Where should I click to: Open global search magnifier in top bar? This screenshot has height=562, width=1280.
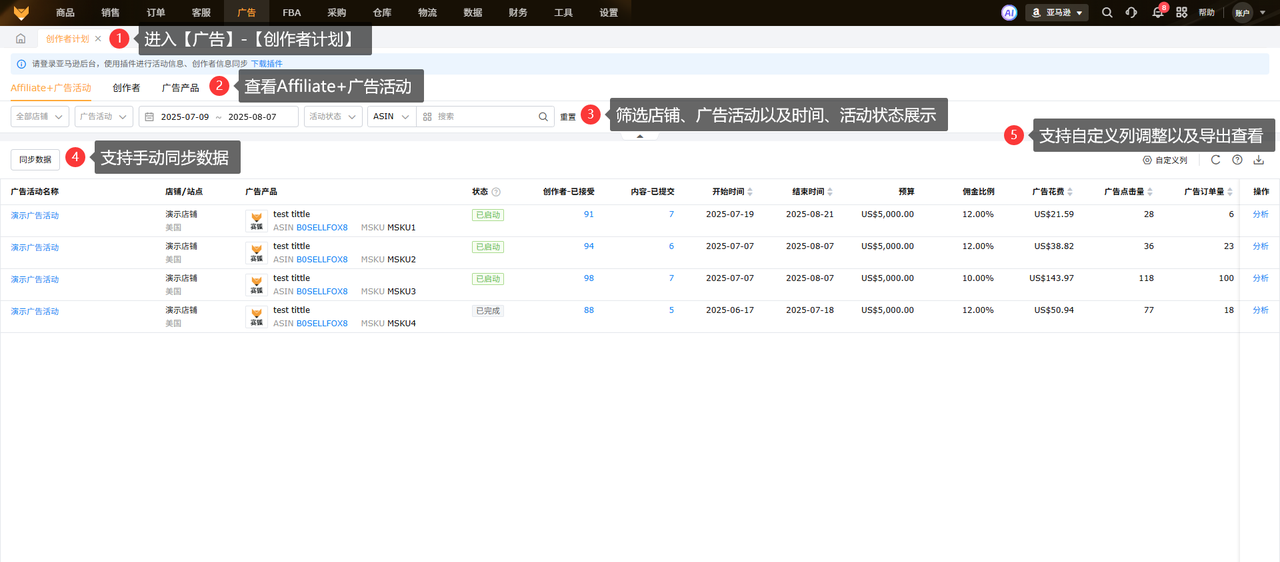(x=1107, y=12)
